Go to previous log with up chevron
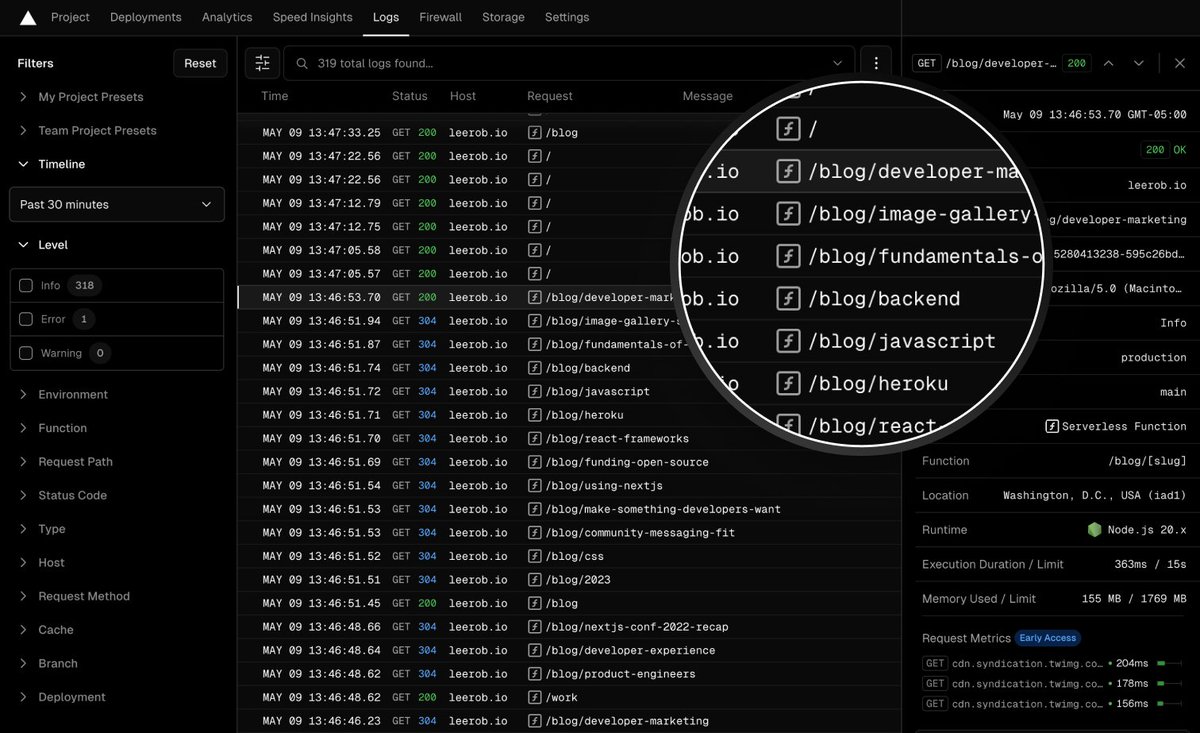This screenshot has height=733, width=1200. pos(1108,63)
